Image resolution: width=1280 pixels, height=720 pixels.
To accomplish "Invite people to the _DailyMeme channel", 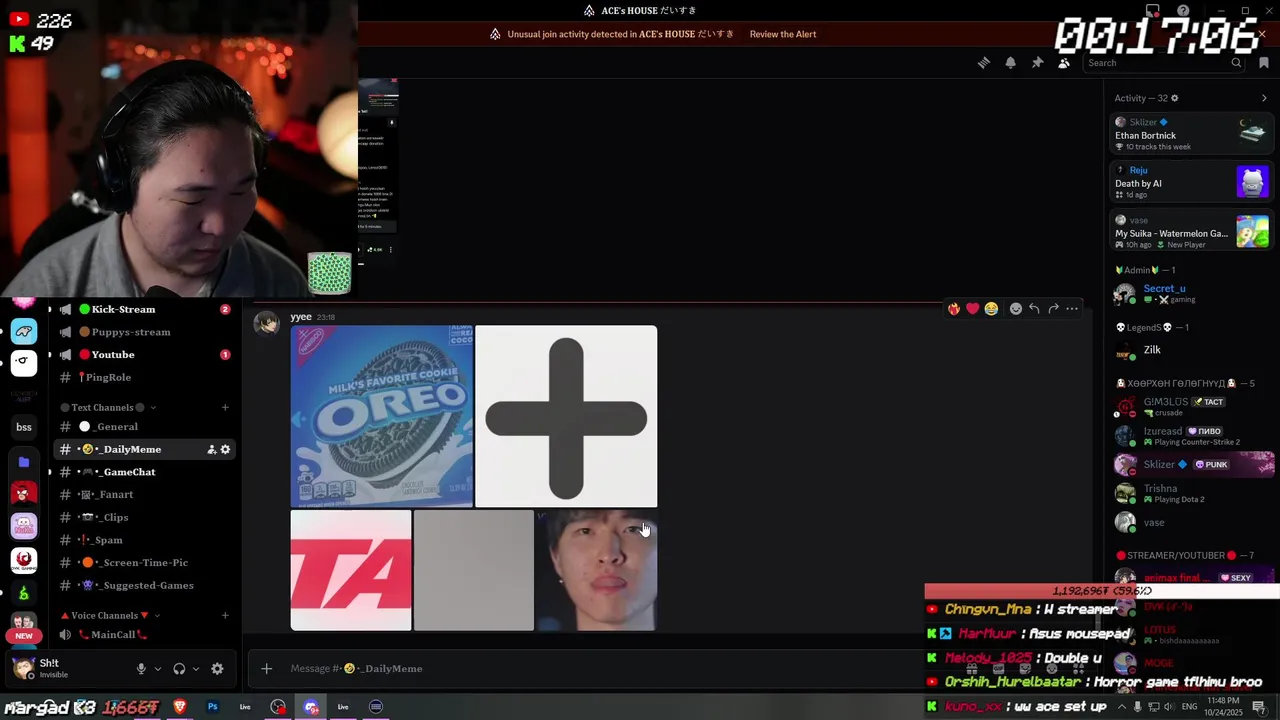I will (x=211, y=450).
